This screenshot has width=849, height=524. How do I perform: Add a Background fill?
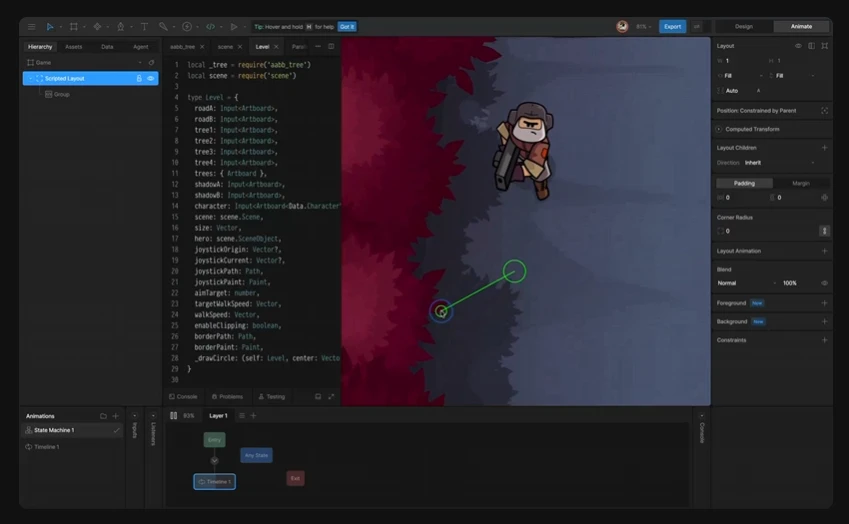tap(824, 322)
